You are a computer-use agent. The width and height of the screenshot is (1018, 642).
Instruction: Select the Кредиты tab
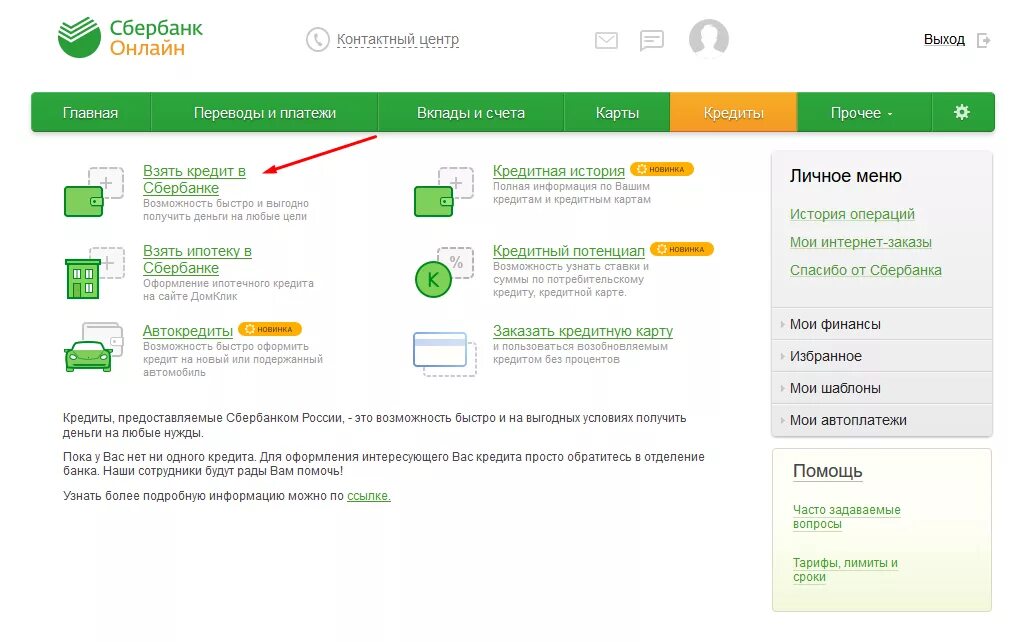coord(733,112)
